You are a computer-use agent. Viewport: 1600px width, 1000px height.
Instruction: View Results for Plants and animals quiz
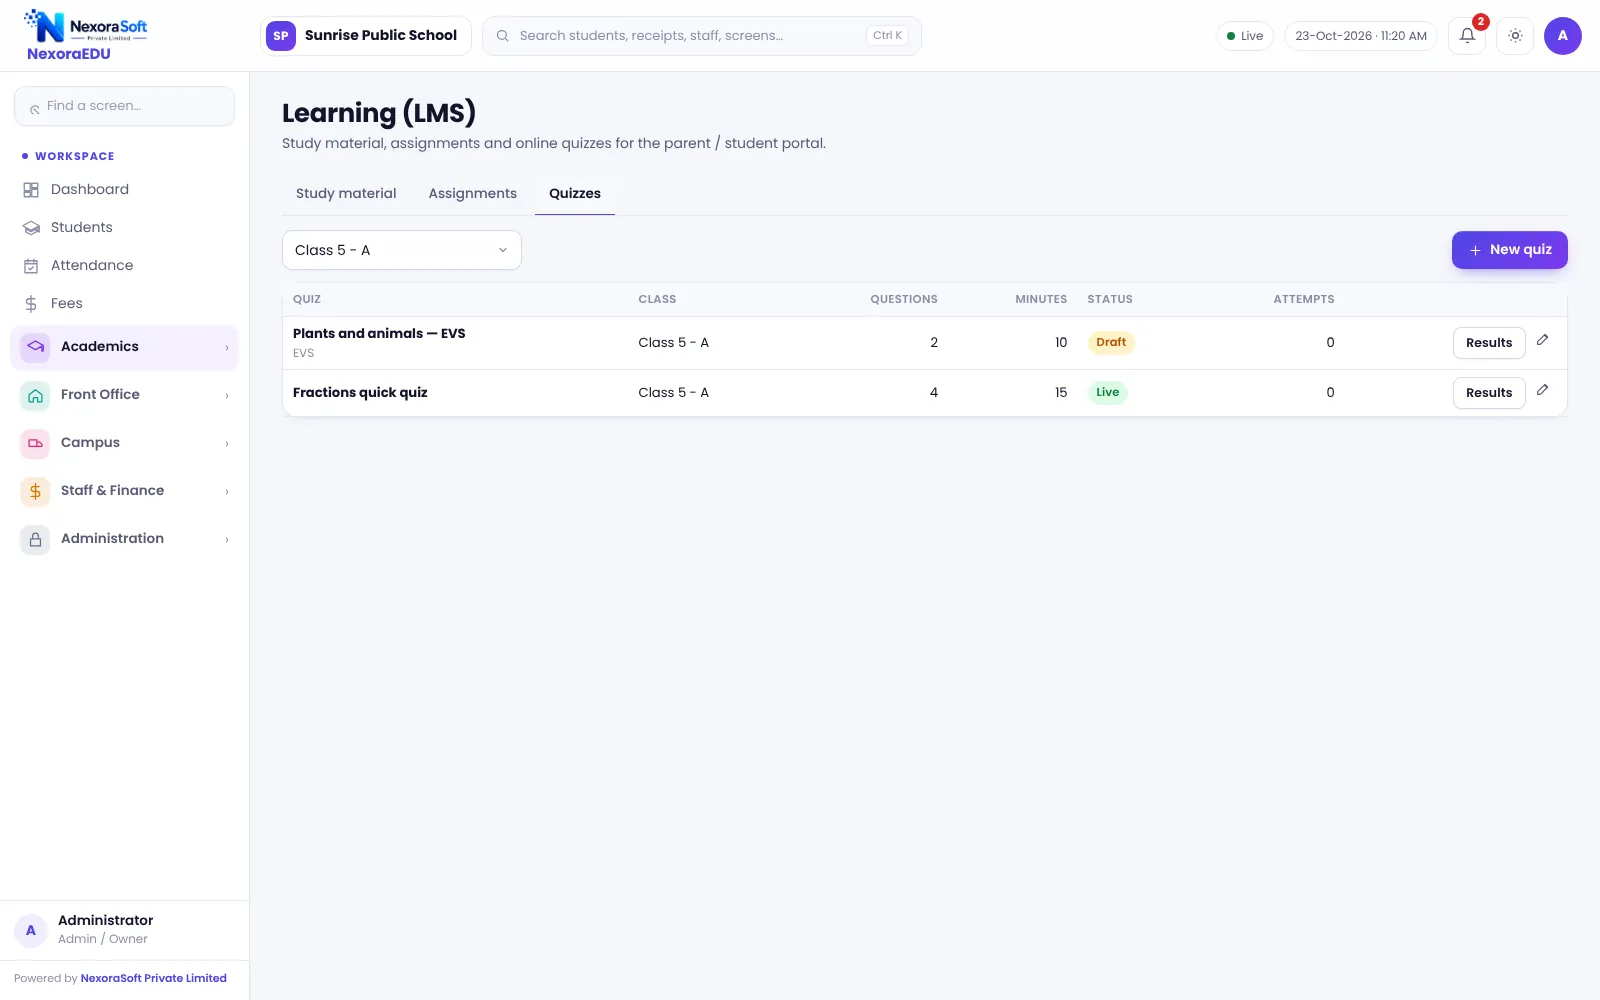pyautogui.click(x=1489, y=343)
